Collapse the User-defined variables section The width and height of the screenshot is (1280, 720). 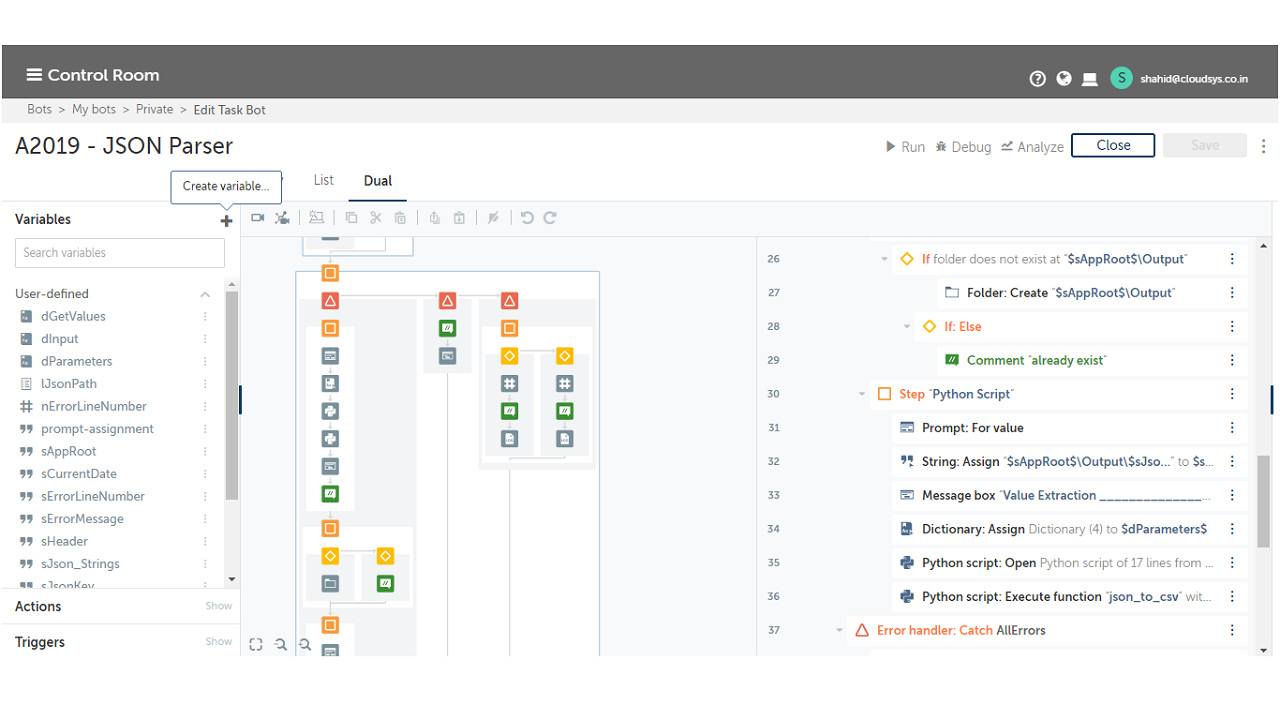[205, 294]
